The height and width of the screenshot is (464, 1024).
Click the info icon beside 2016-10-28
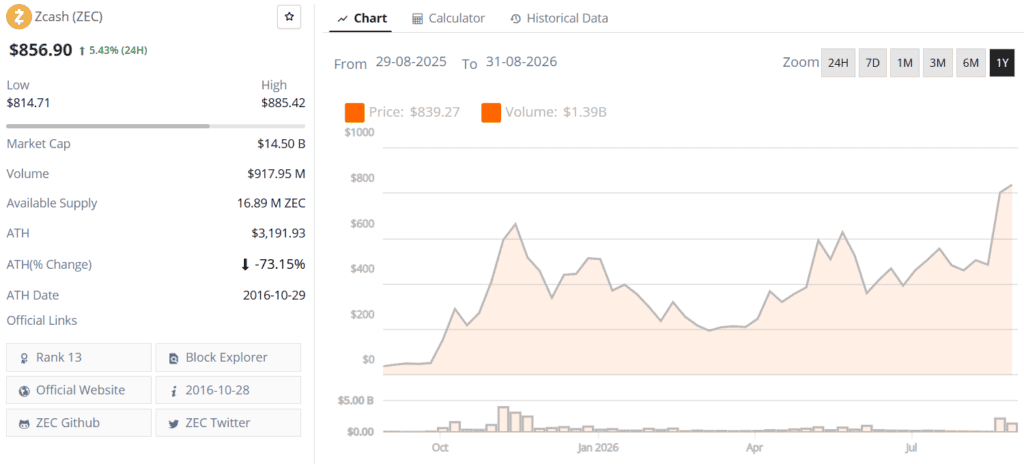coord(174,391)
